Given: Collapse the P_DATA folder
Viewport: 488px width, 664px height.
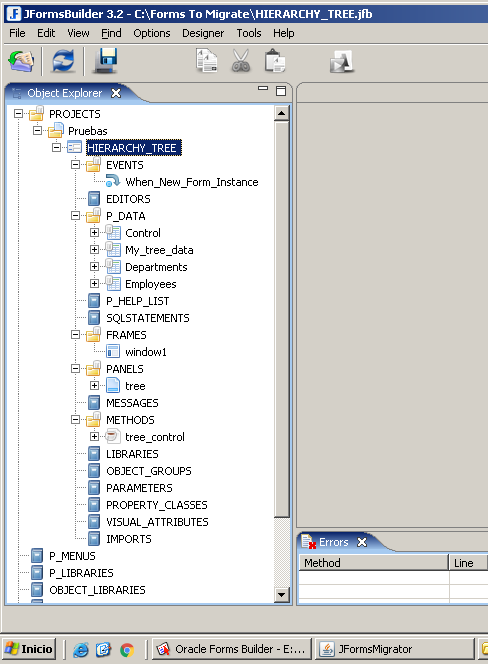Looking at the screenshot, I should (75, 216).
